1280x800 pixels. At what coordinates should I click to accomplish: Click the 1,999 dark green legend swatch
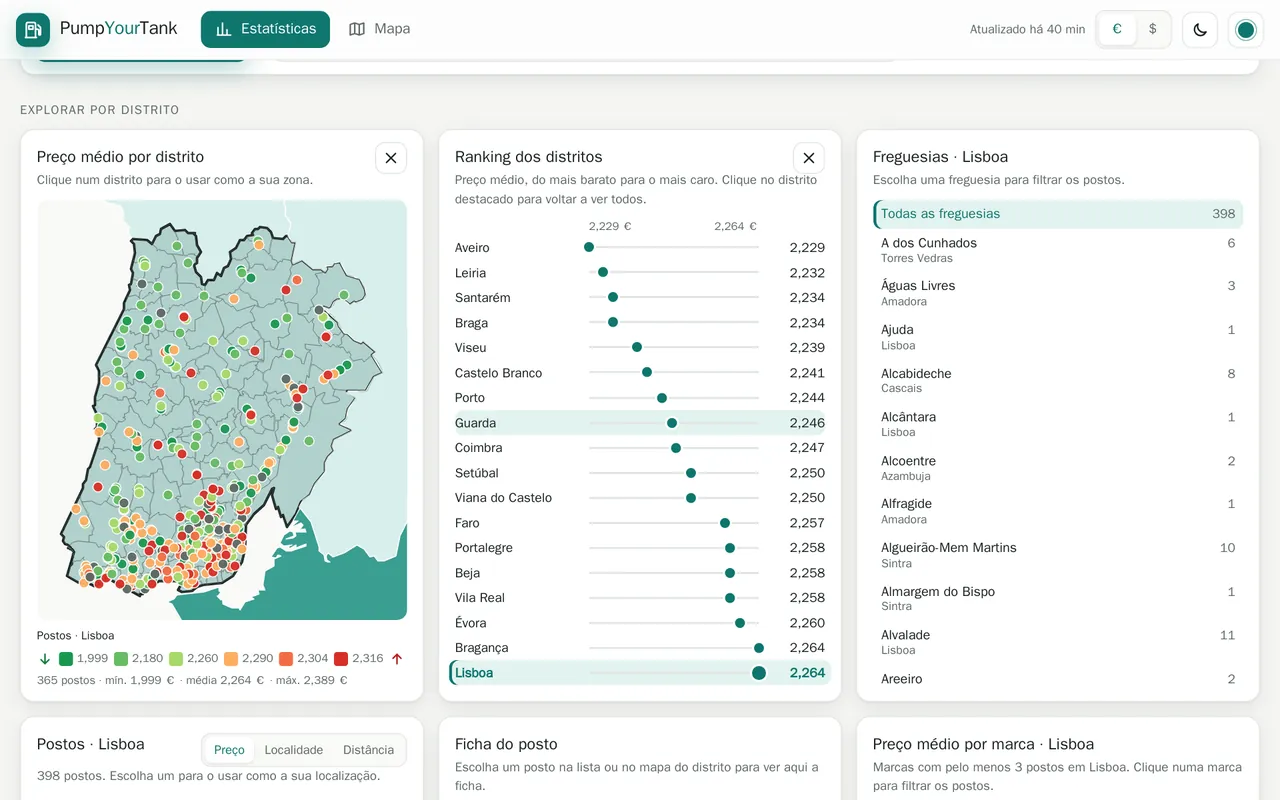(x=66, y=659)
